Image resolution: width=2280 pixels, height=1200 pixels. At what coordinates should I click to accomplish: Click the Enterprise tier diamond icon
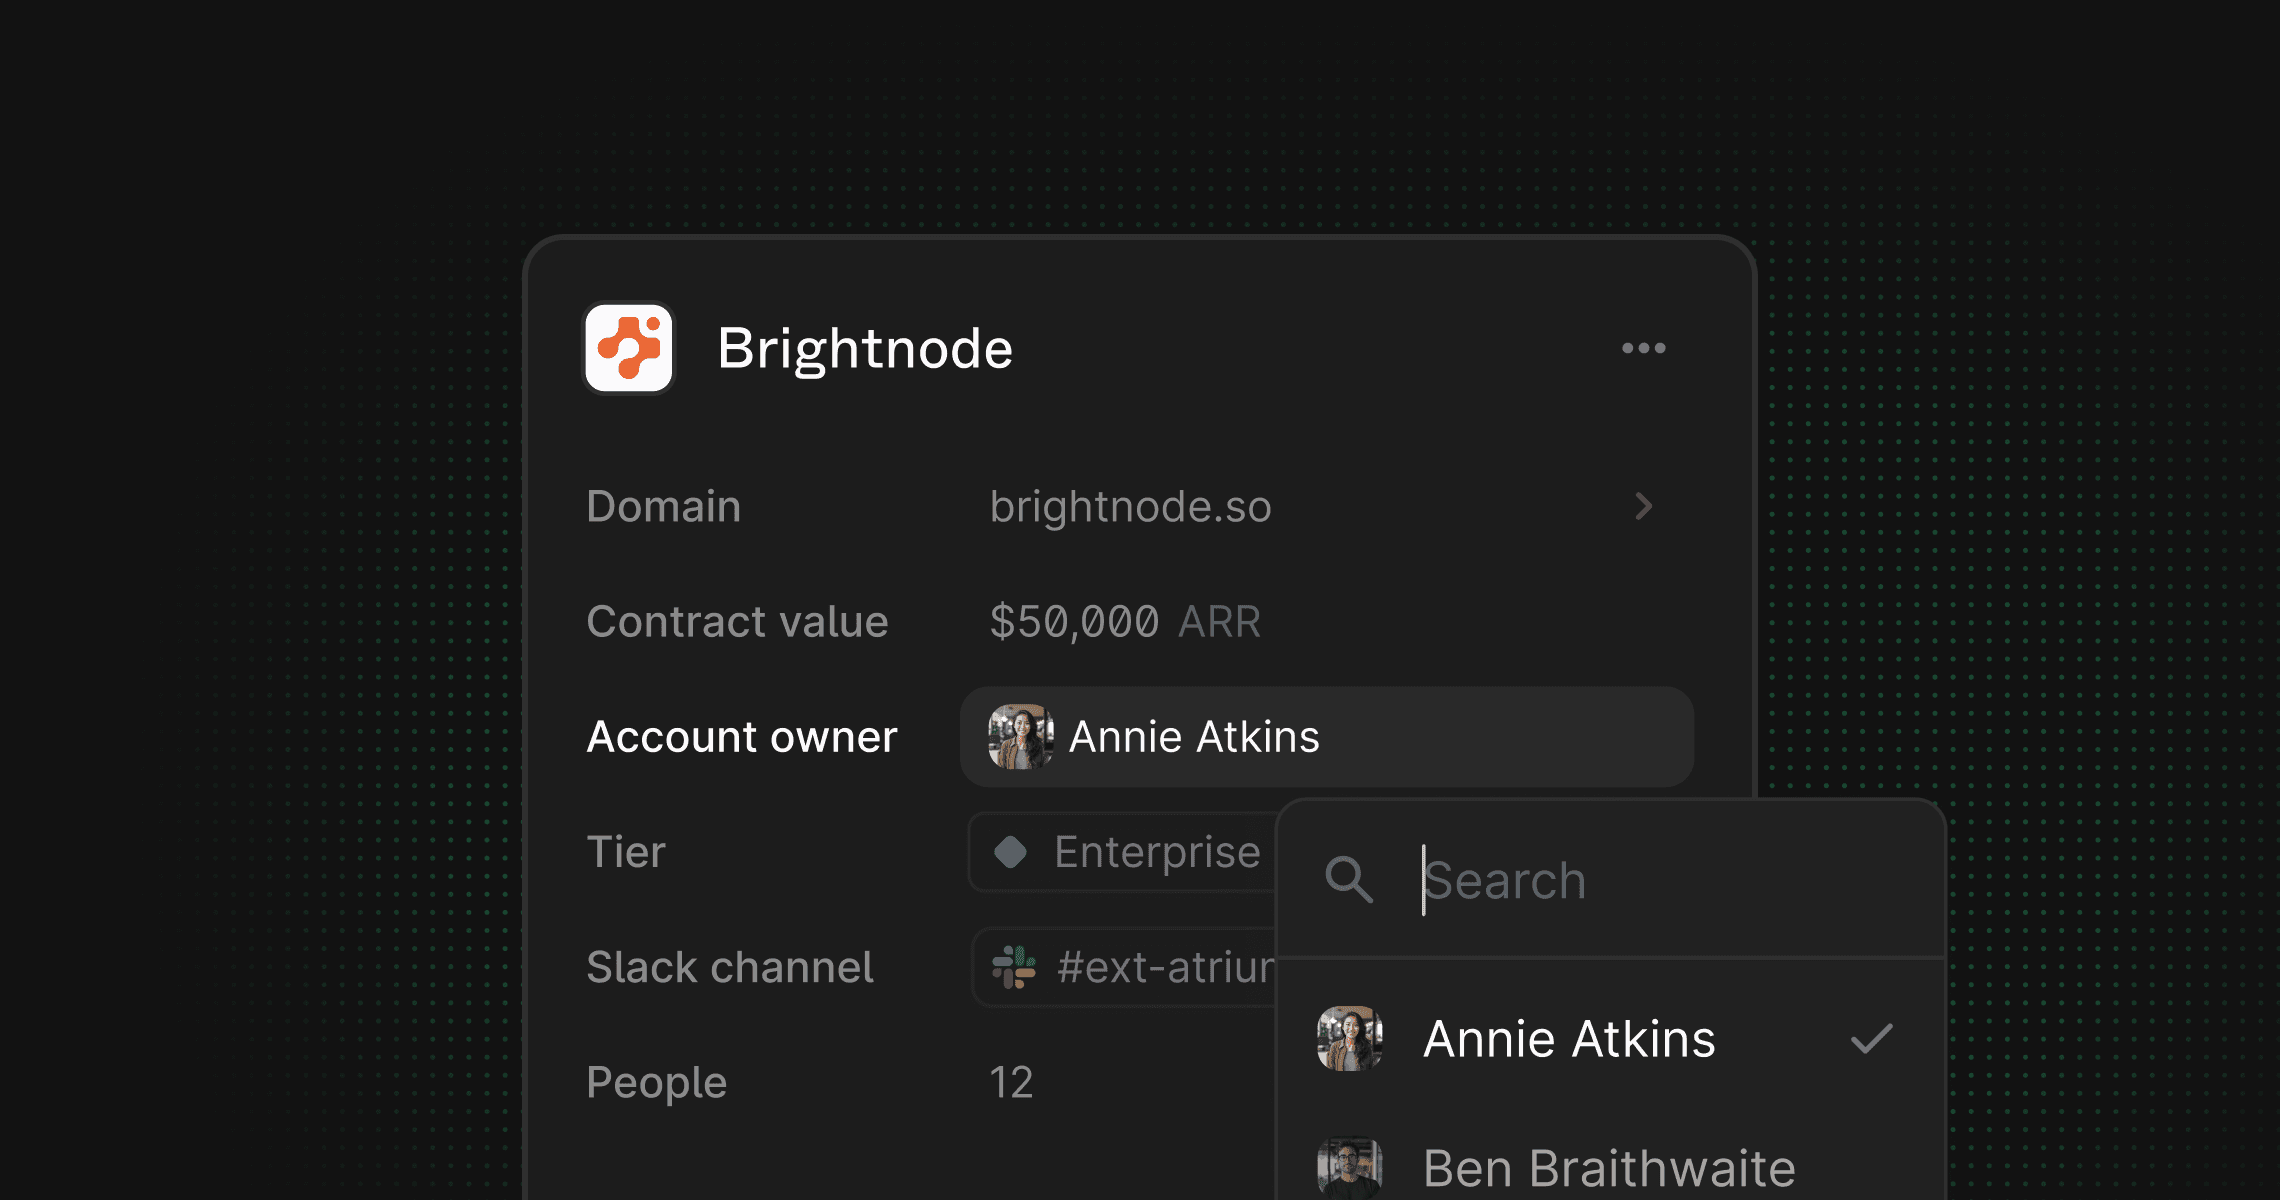pos(1010,852)
